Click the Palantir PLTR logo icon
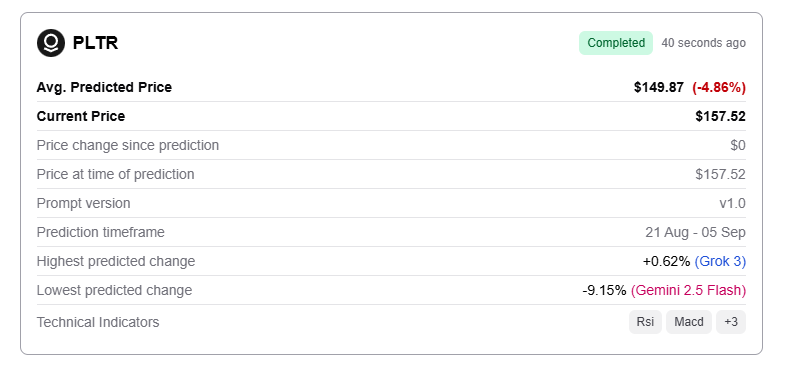 click(x=51, y=43)
